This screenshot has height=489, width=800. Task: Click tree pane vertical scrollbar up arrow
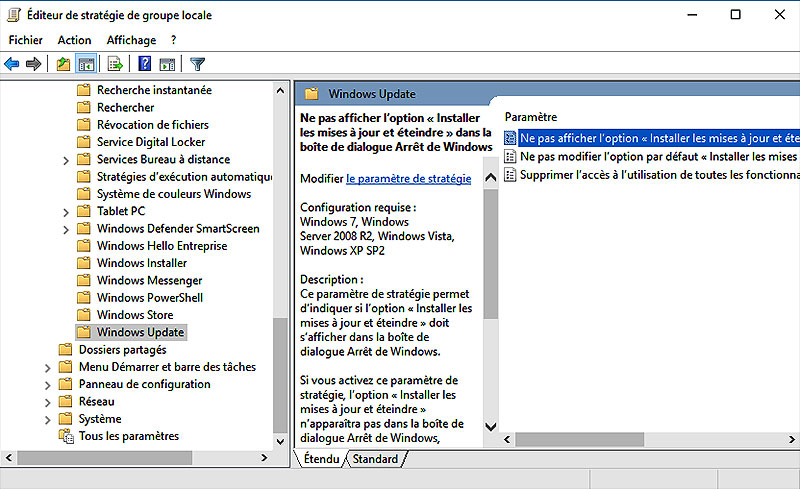280,90
